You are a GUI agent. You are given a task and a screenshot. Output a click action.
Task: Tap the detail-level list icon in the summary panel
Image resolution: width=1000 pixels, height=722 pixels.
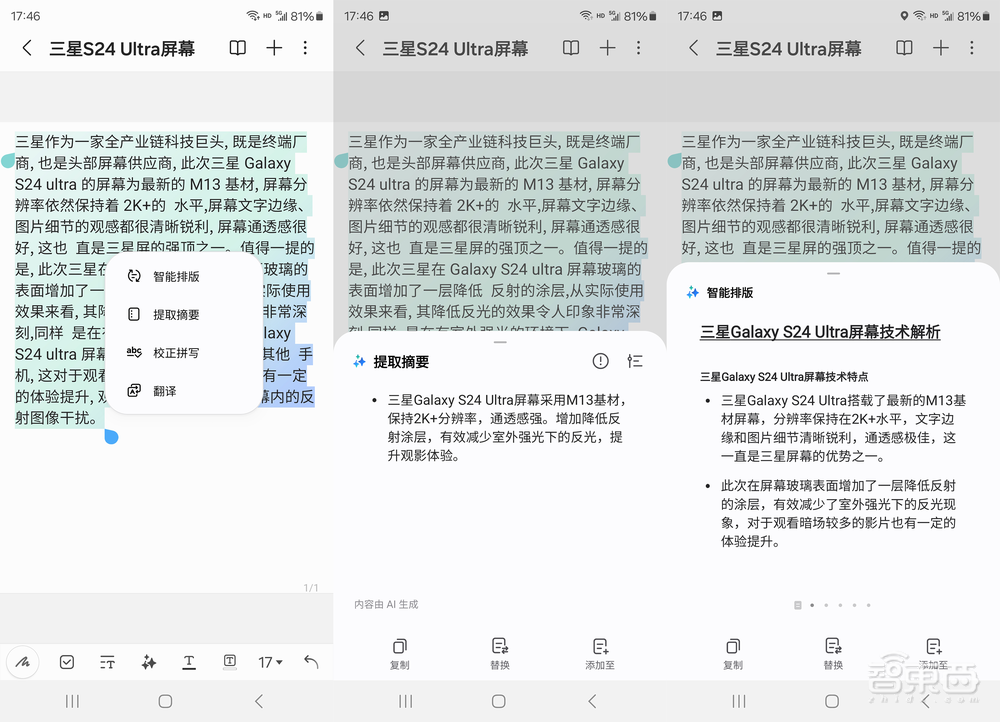point(634,361)
